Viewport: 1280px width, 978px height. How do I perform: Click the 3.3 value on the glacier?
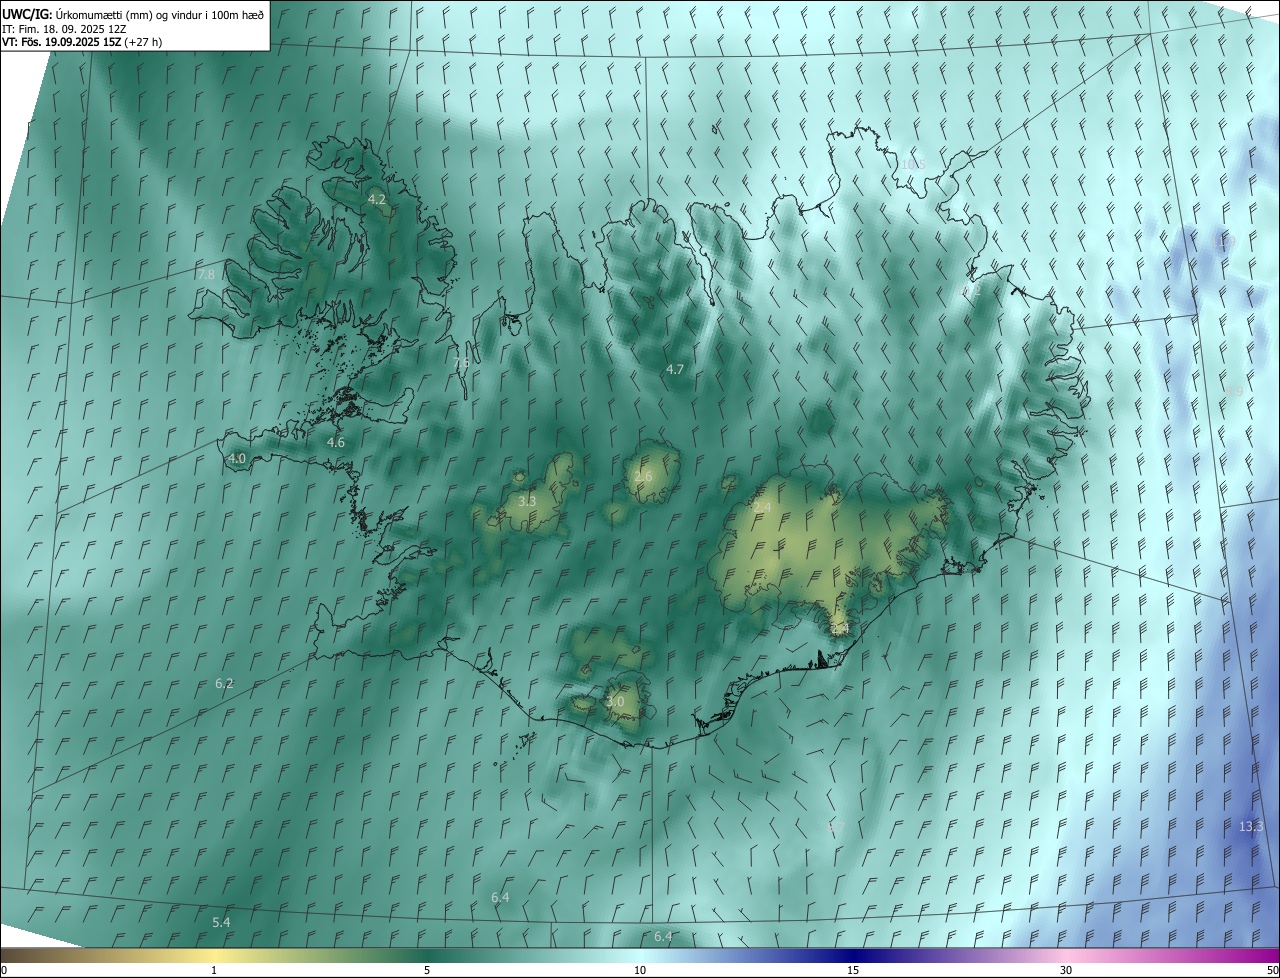point(527,501)
